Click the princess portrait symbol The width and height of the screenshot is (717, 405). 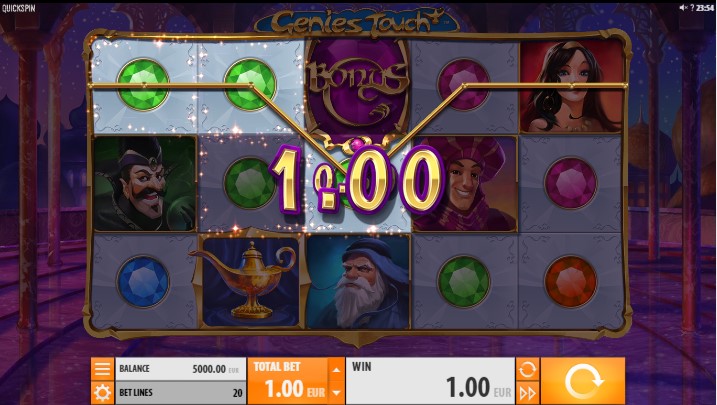572,86
